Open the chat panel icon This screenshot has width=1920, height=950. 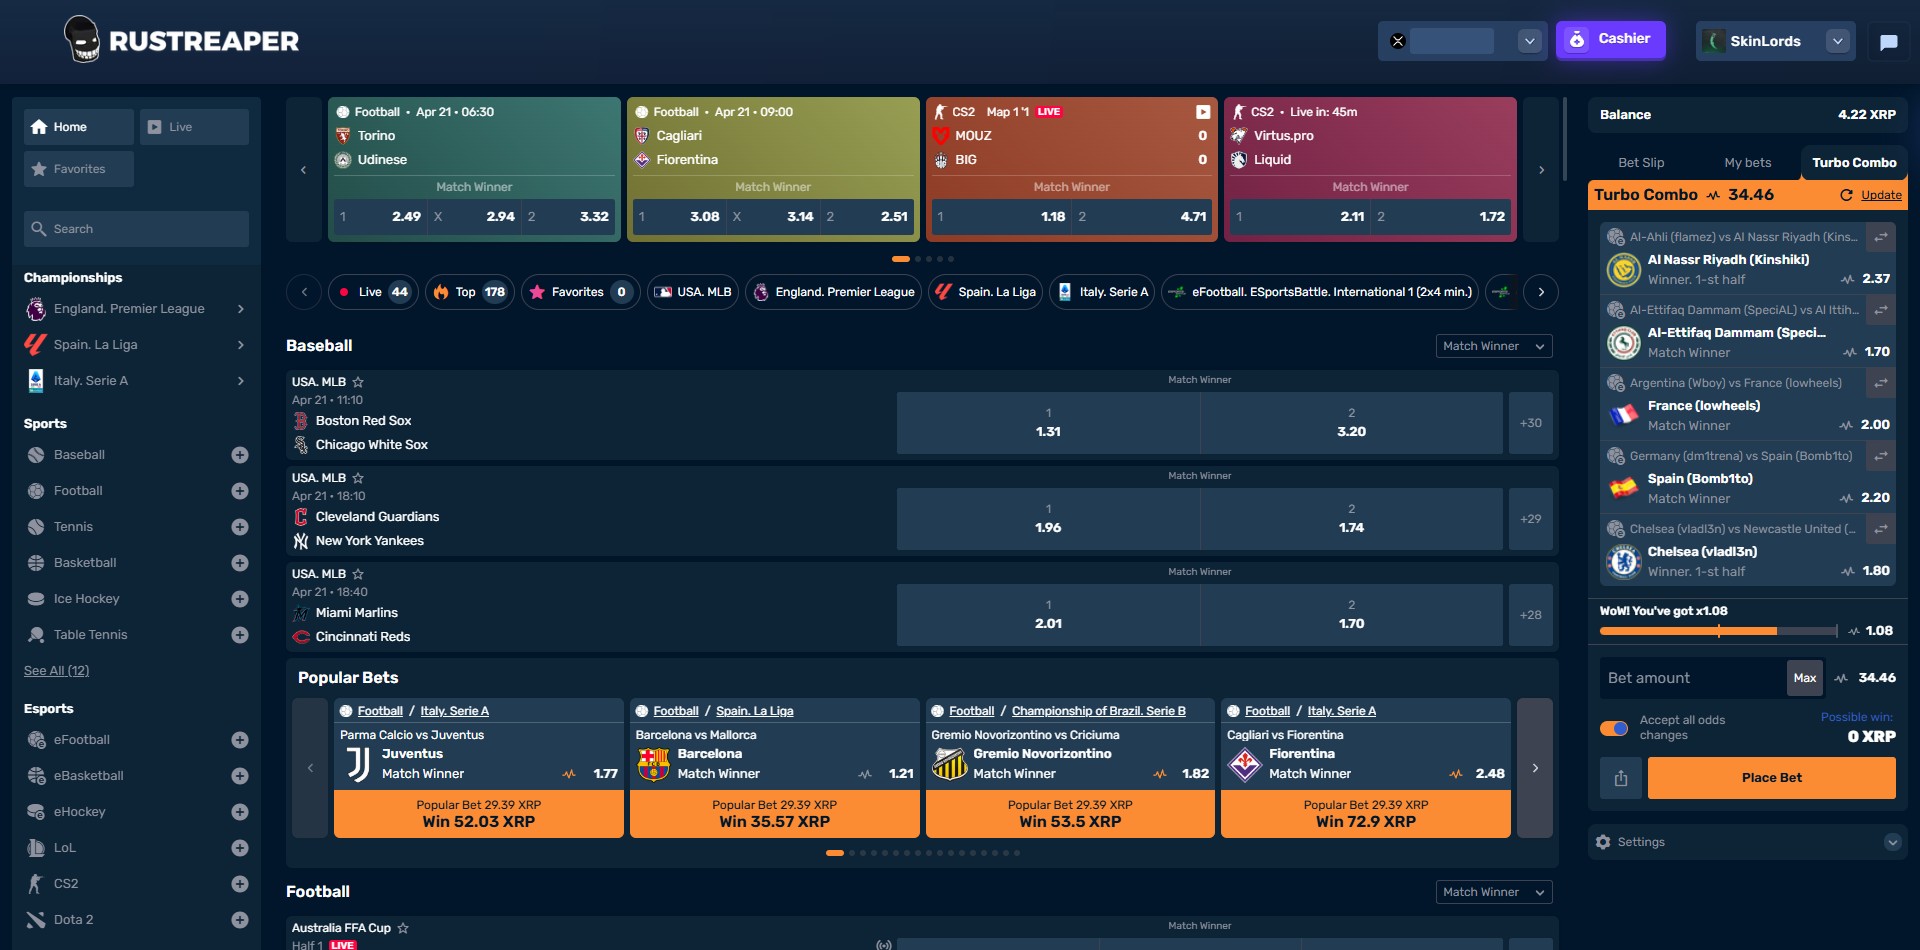coord(1888,42)
